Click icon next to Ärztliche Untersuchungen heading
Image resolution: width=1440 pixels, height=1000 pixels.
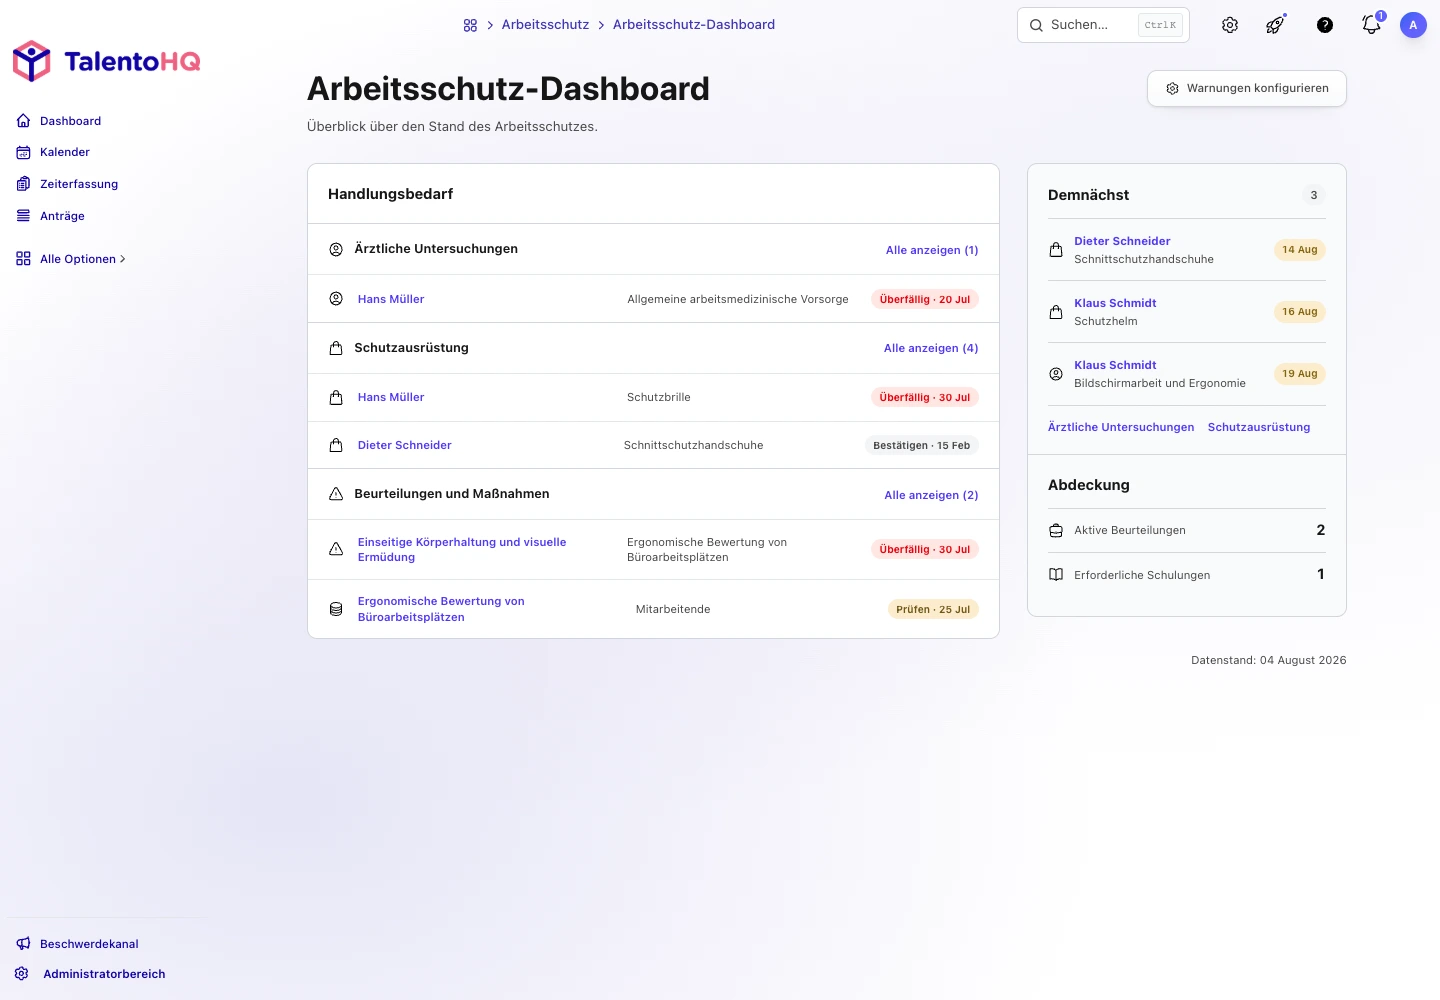pyautogui.click(x=336, y=249)
